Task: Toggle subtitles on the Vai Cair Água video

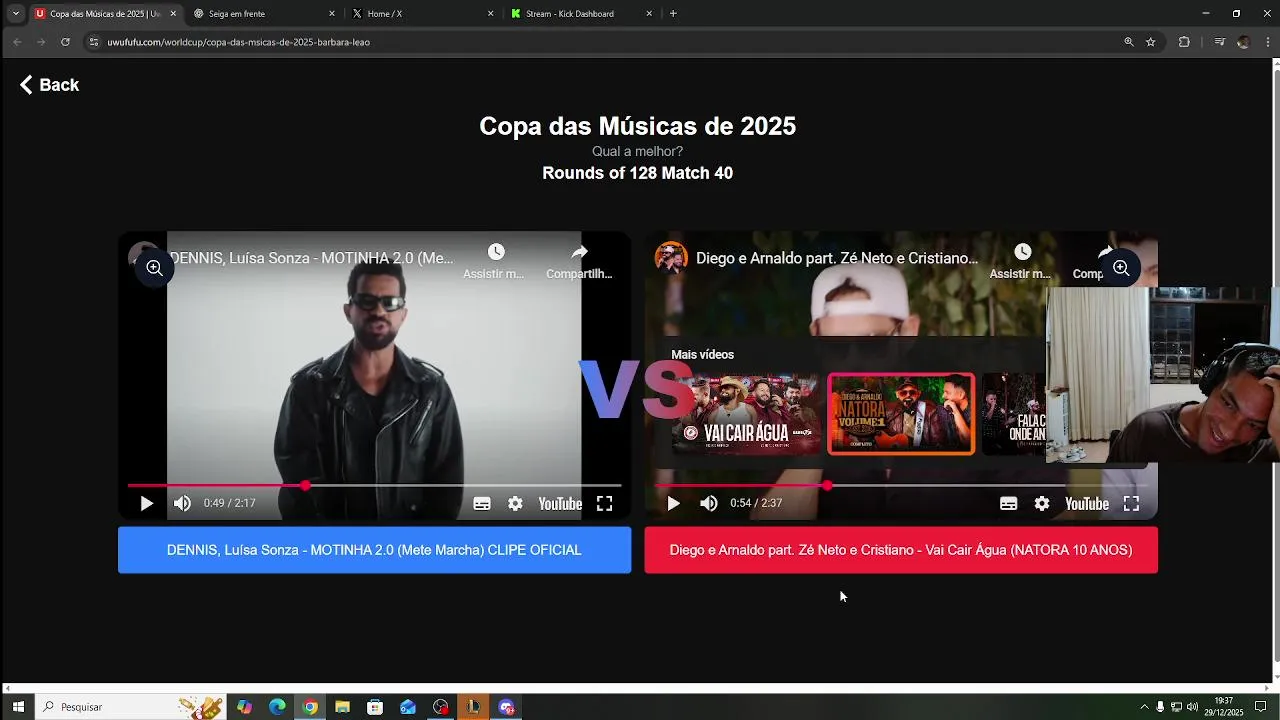Action: click(1009, 503)
